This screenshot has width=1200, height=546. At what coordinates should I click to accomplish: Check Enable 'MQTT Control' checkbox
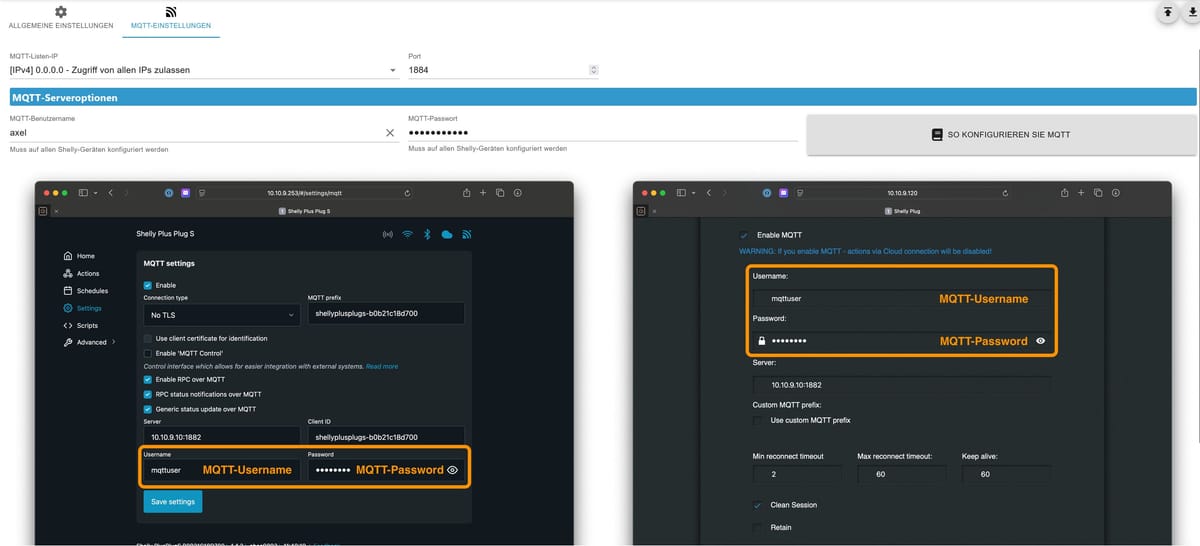pos(148,353)
